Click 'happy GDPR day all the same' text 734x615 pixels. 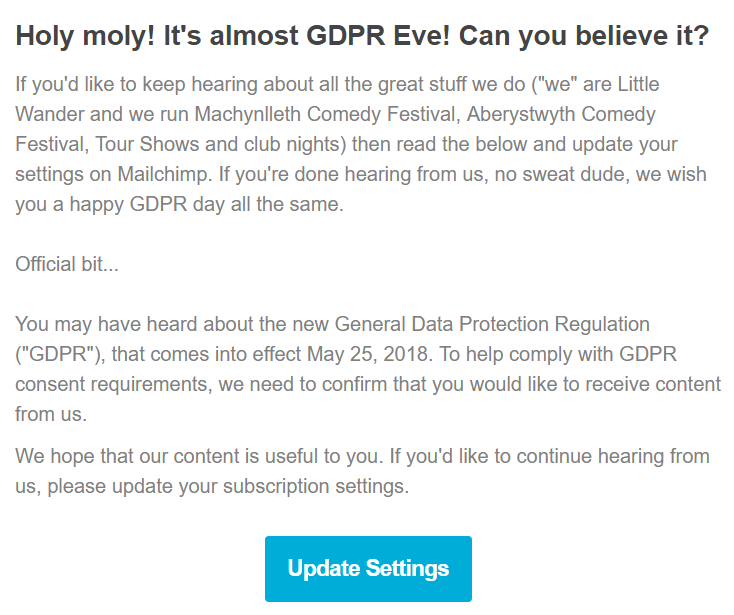pyautogui.click(x=206, y=205)
